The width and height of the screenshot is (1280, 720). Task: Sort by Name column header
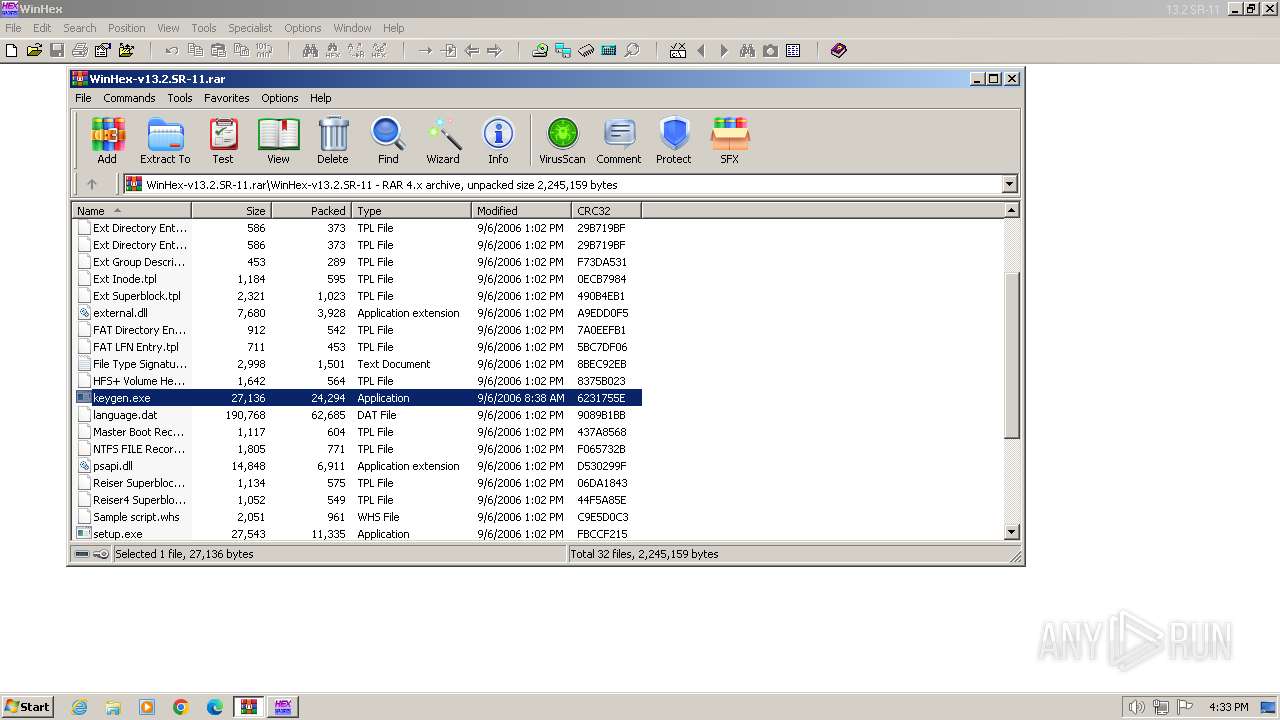(x=131, y=211)
